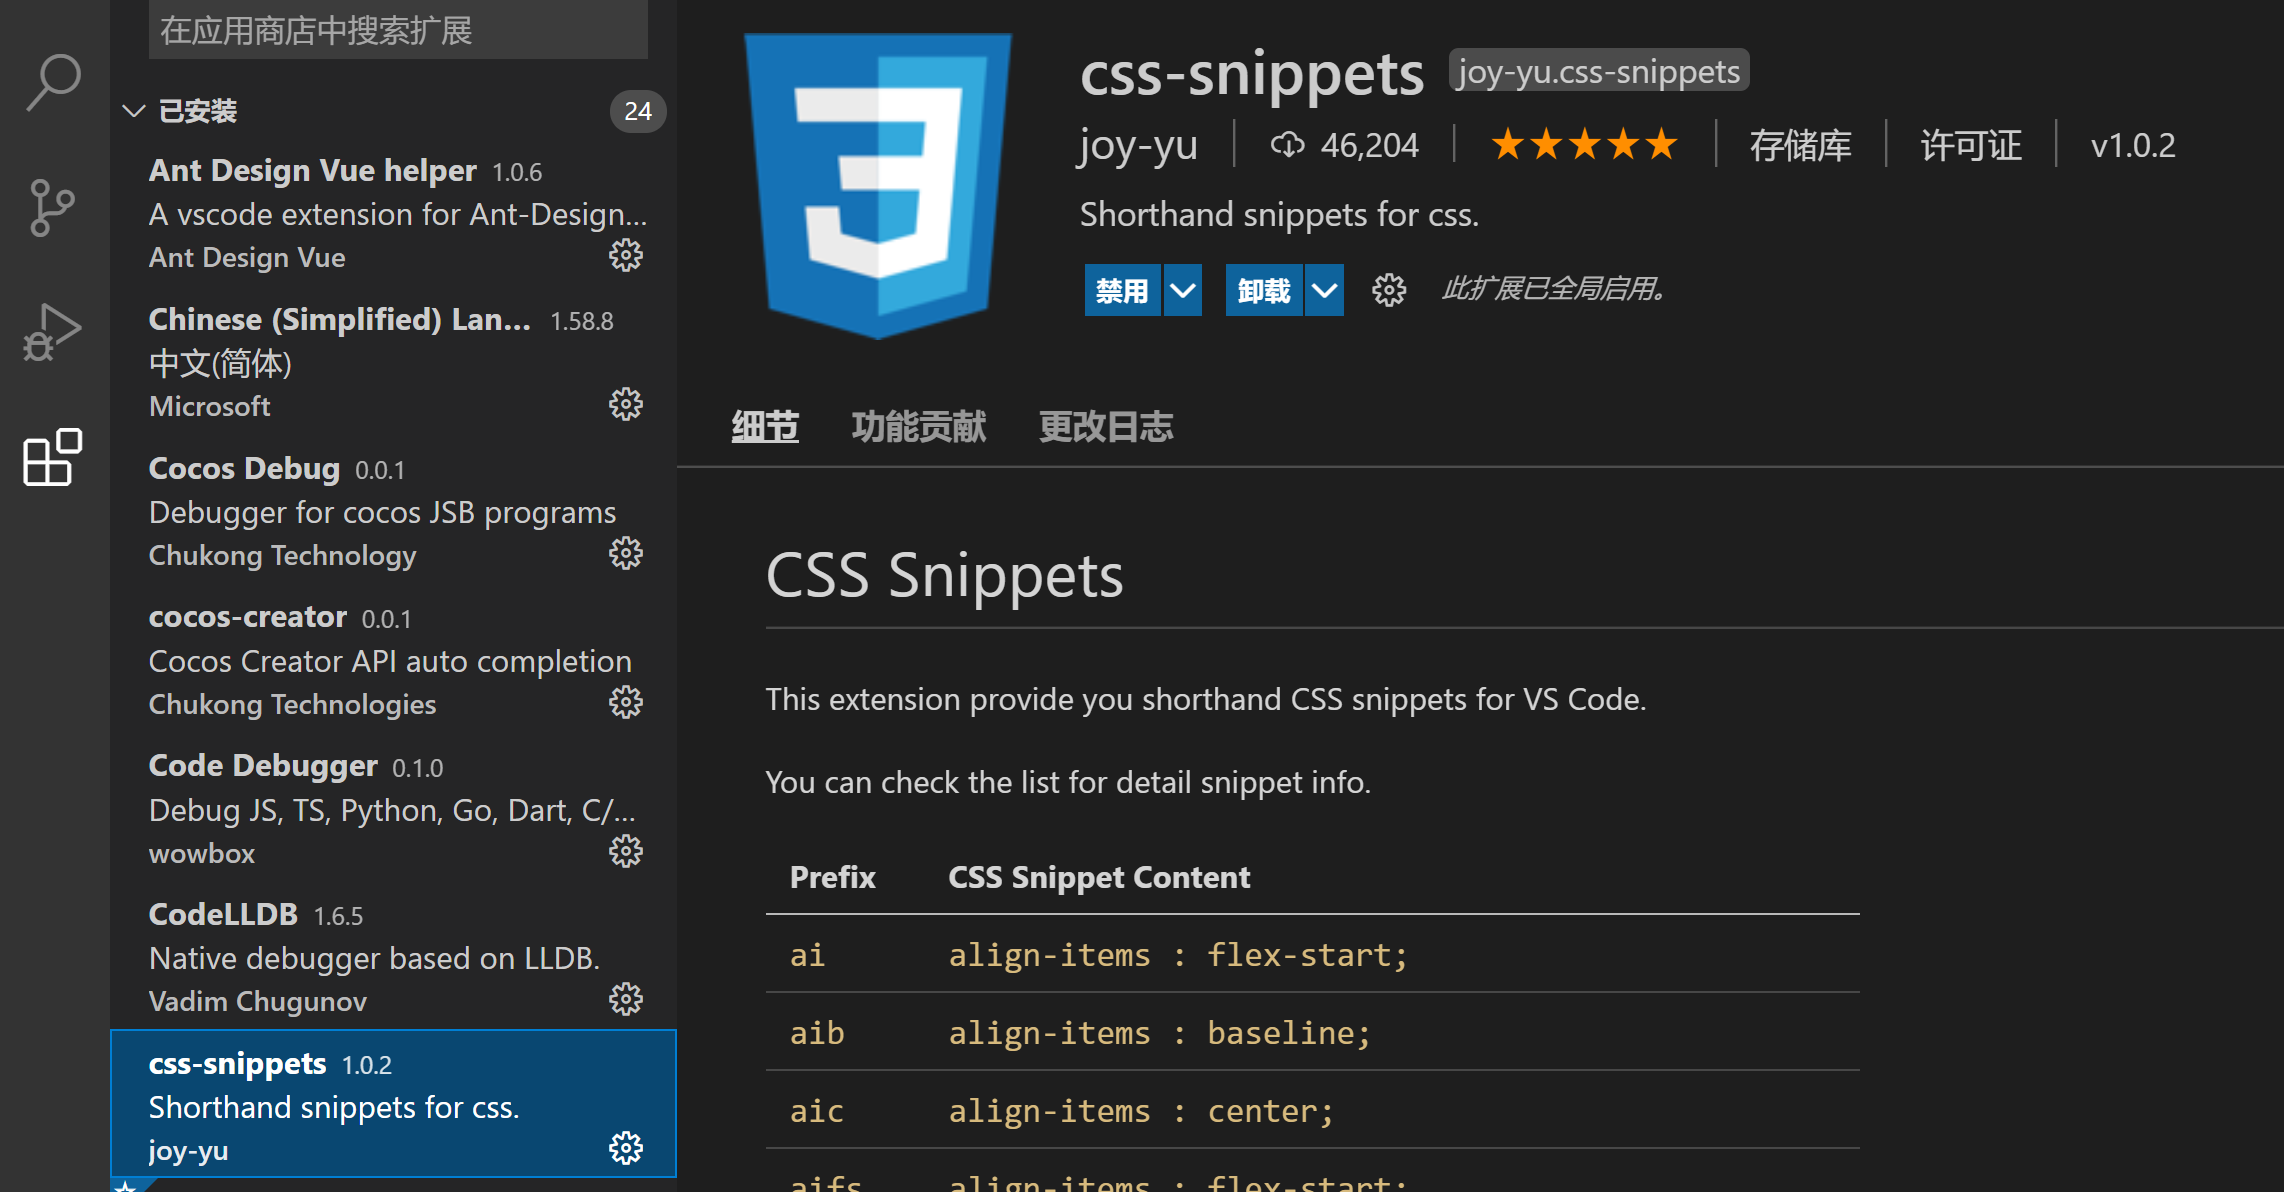Select CodeLLDB extension

[x=393, y=957]
